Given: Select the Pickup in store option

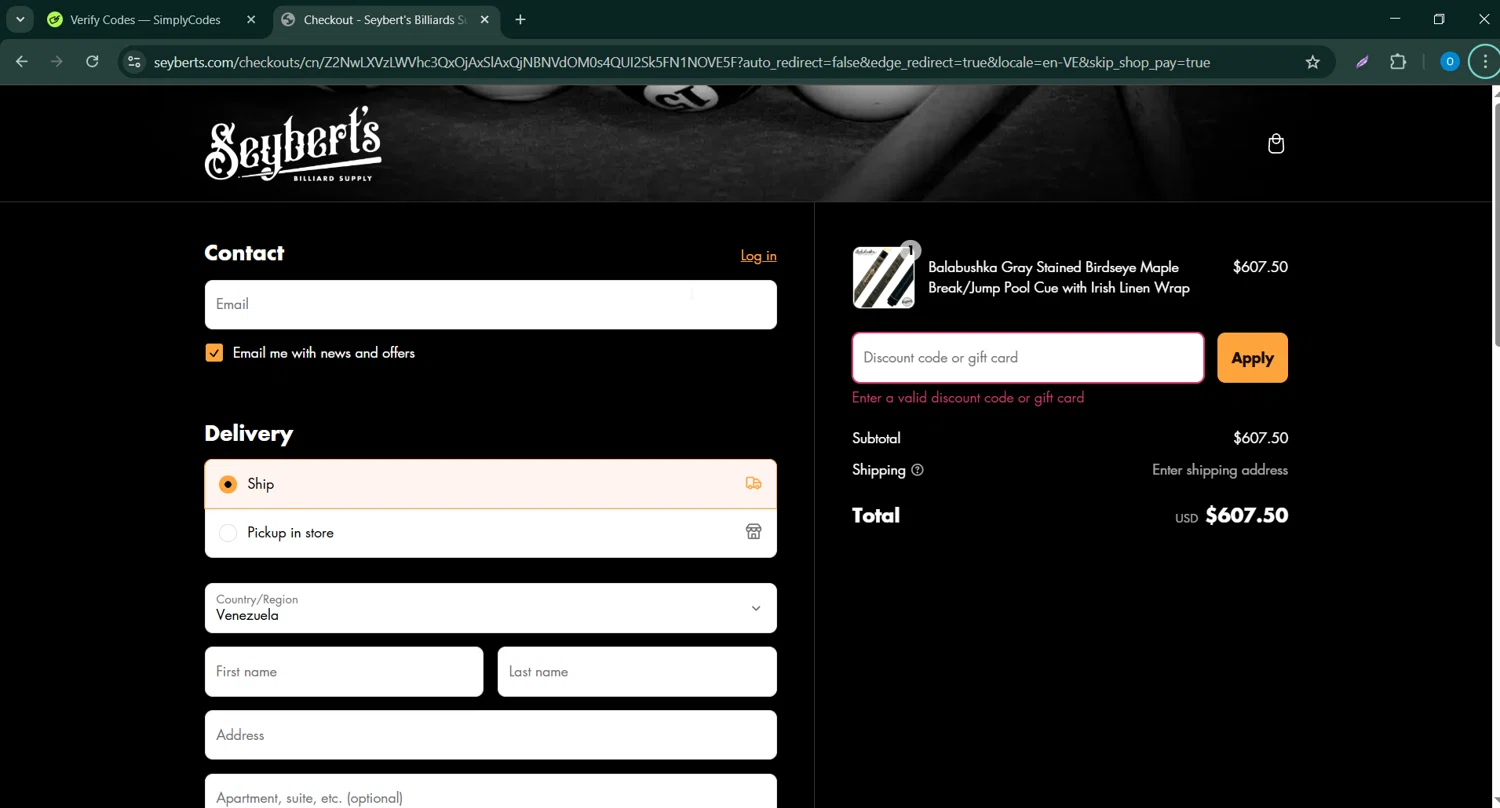Looking at the screenshot, I should [490, 533].
